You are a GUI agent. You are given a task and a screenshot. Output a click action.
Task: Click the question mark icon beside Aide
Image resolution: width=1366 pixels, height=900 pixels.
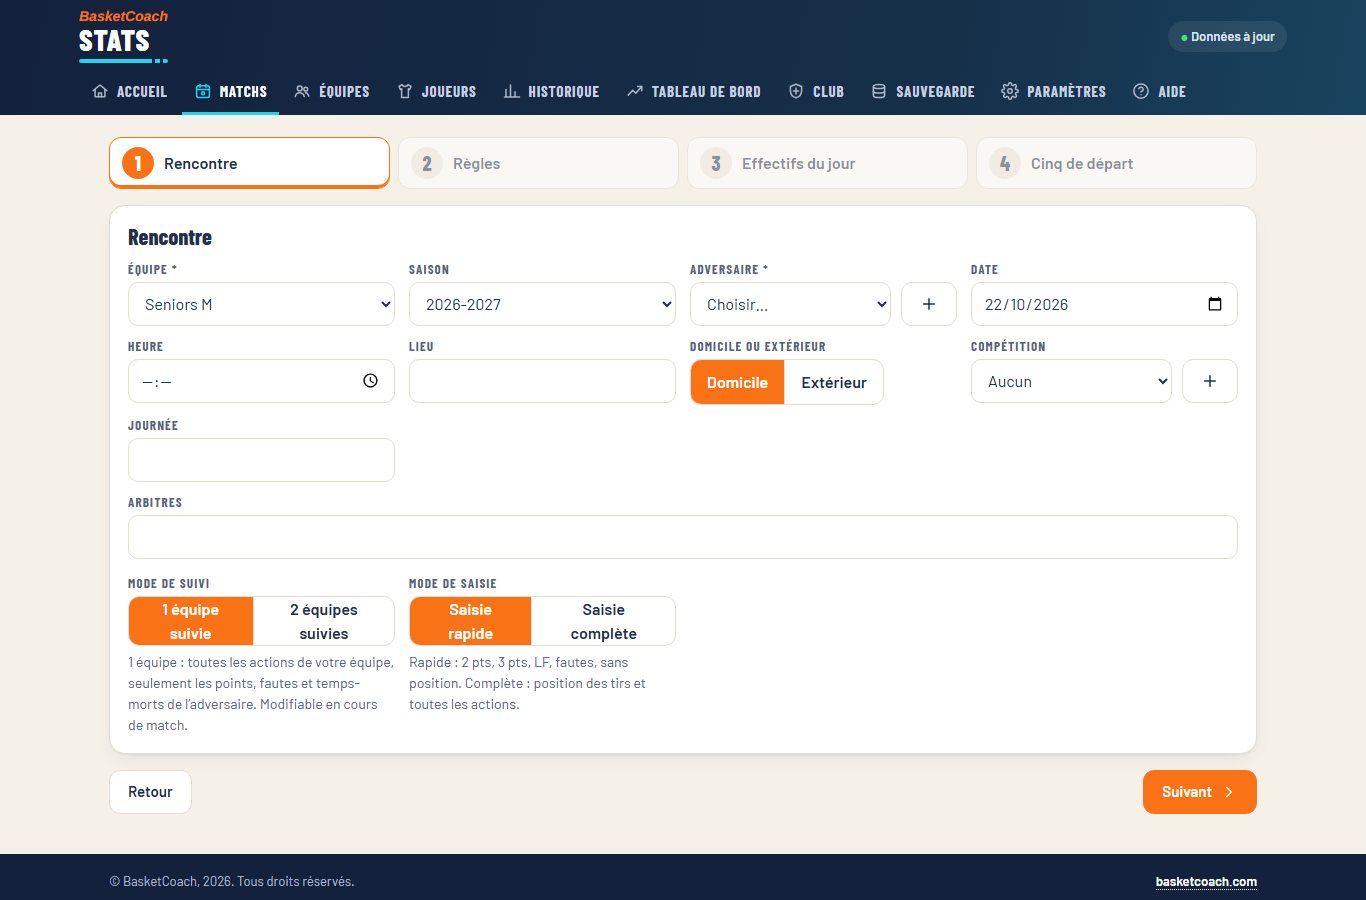click(1141, 91)
